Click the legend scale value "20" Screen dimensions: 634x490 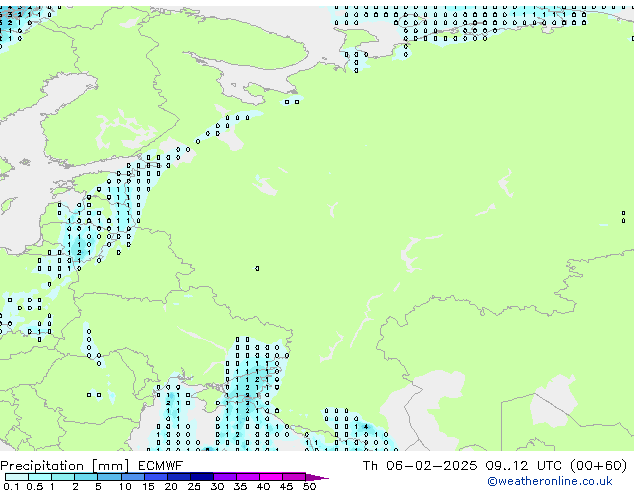coord(171,486)
